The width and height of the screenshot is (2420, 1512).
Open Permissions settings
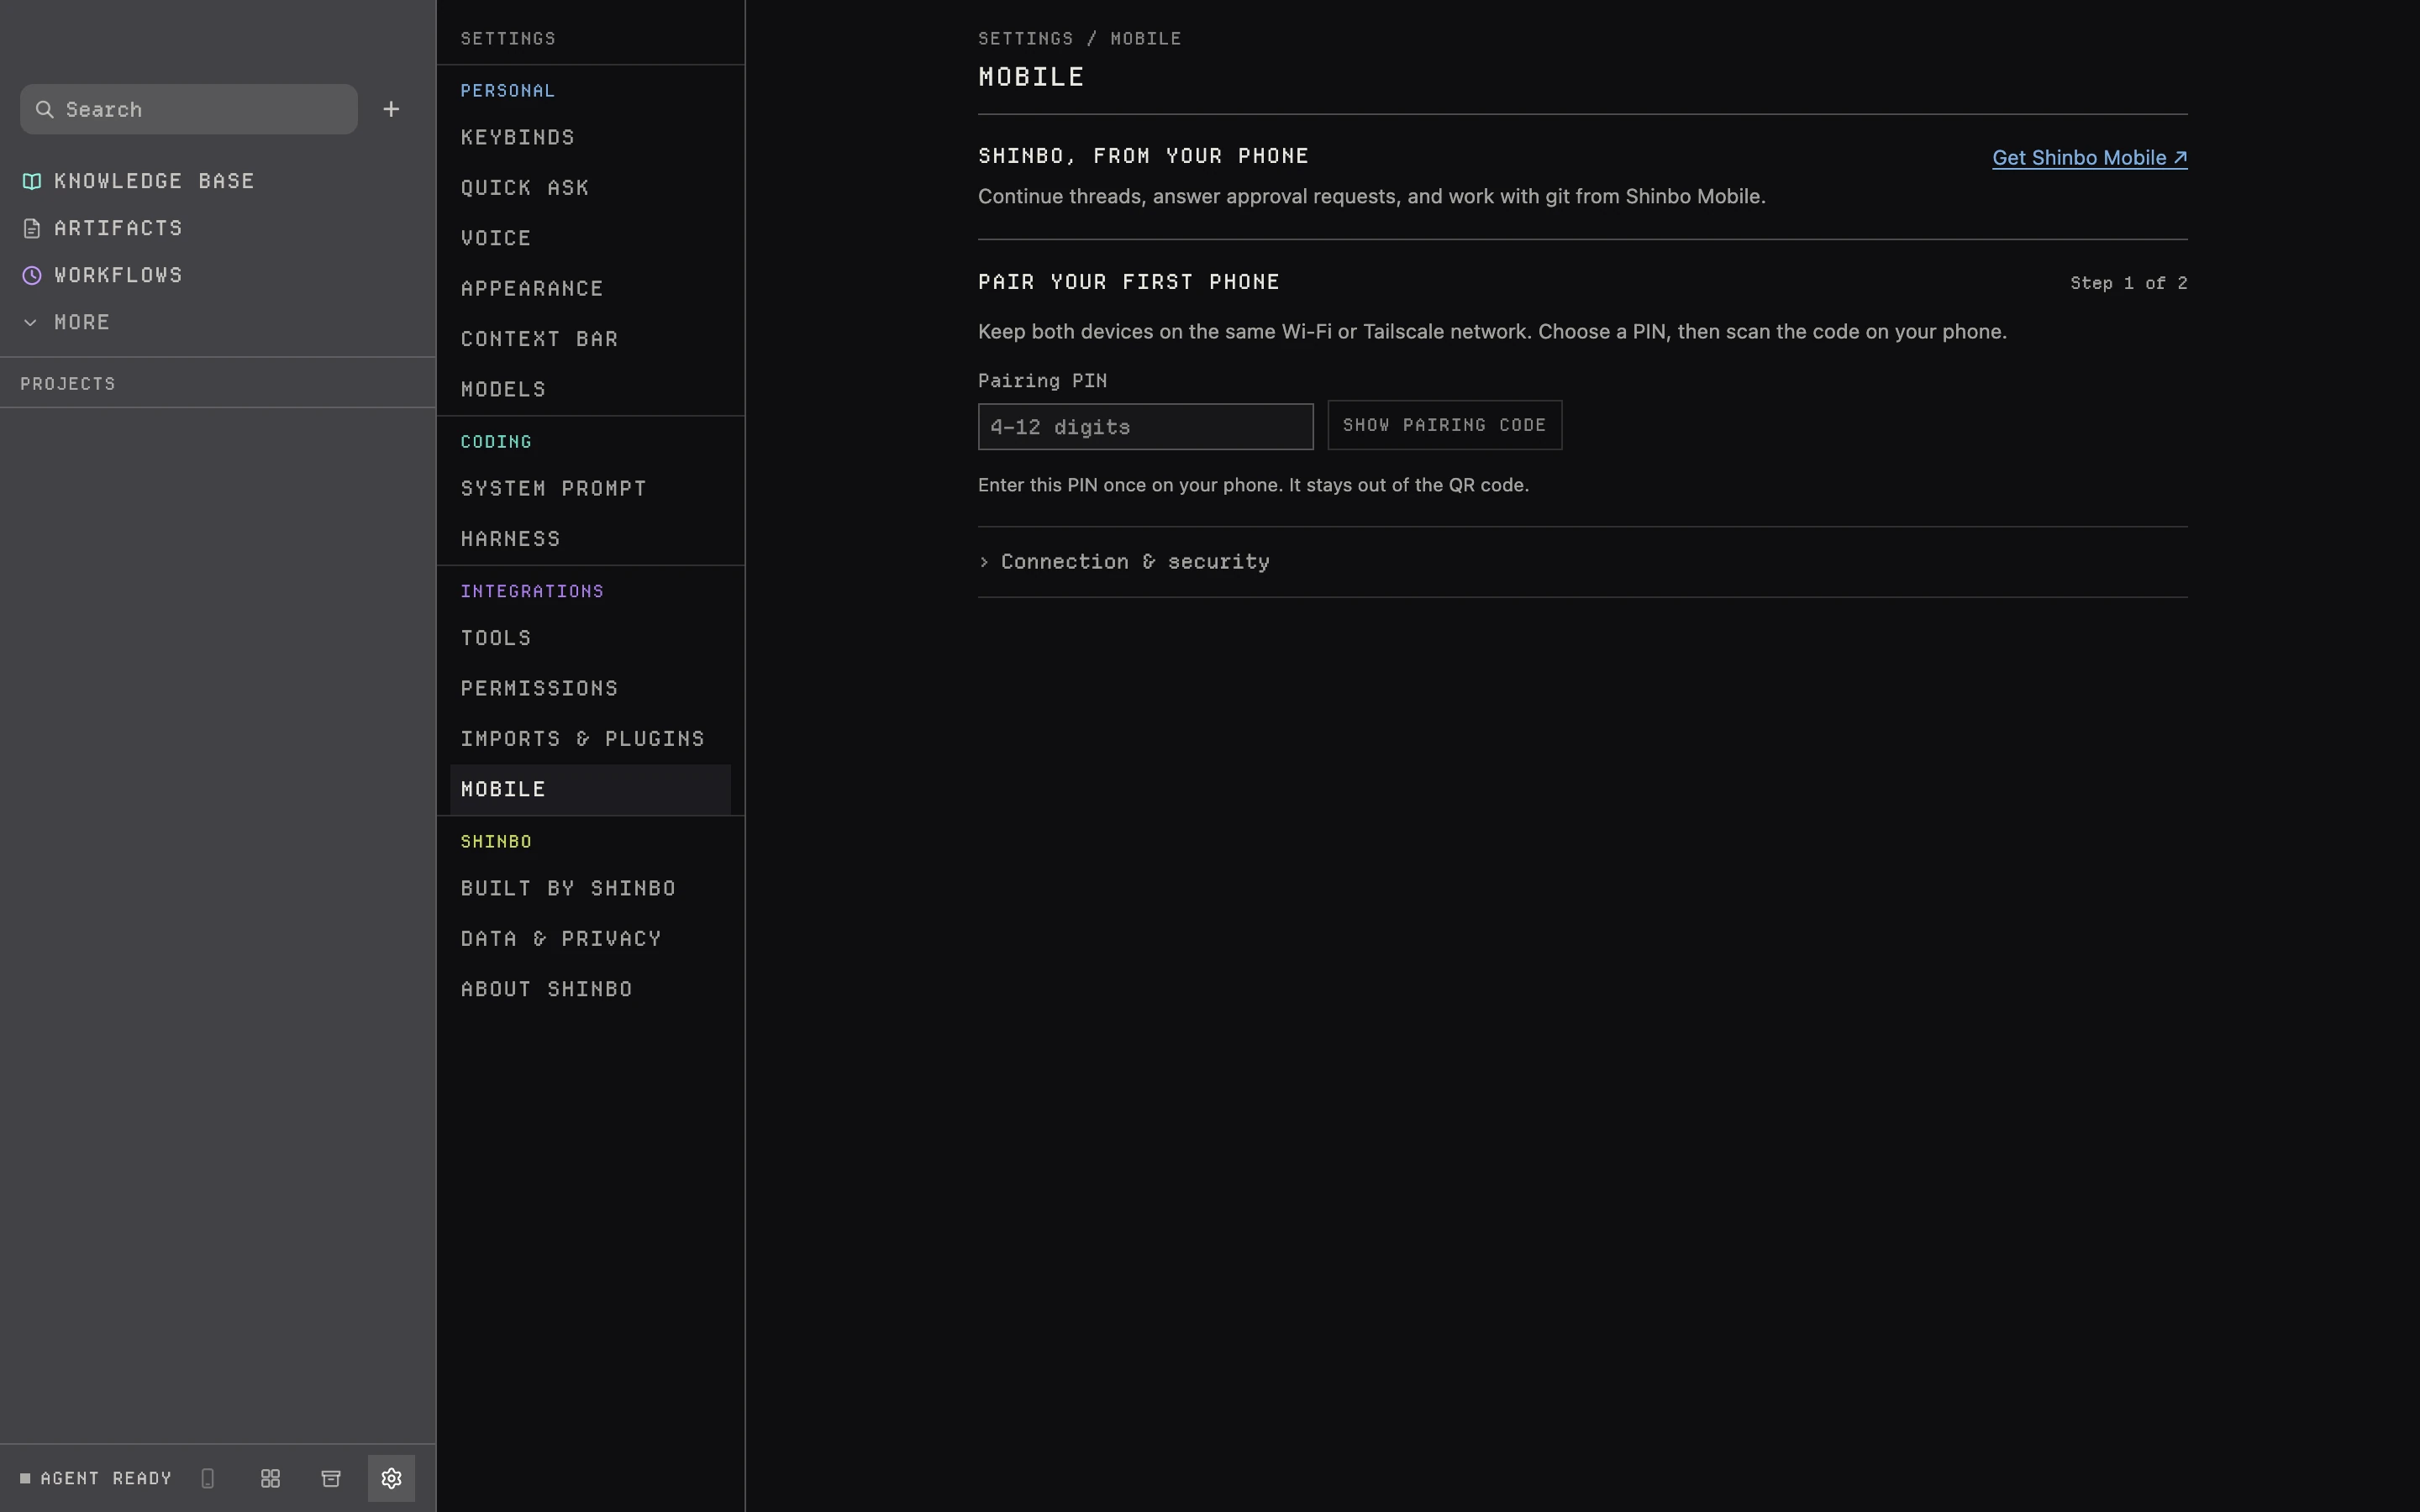(590, 688)
